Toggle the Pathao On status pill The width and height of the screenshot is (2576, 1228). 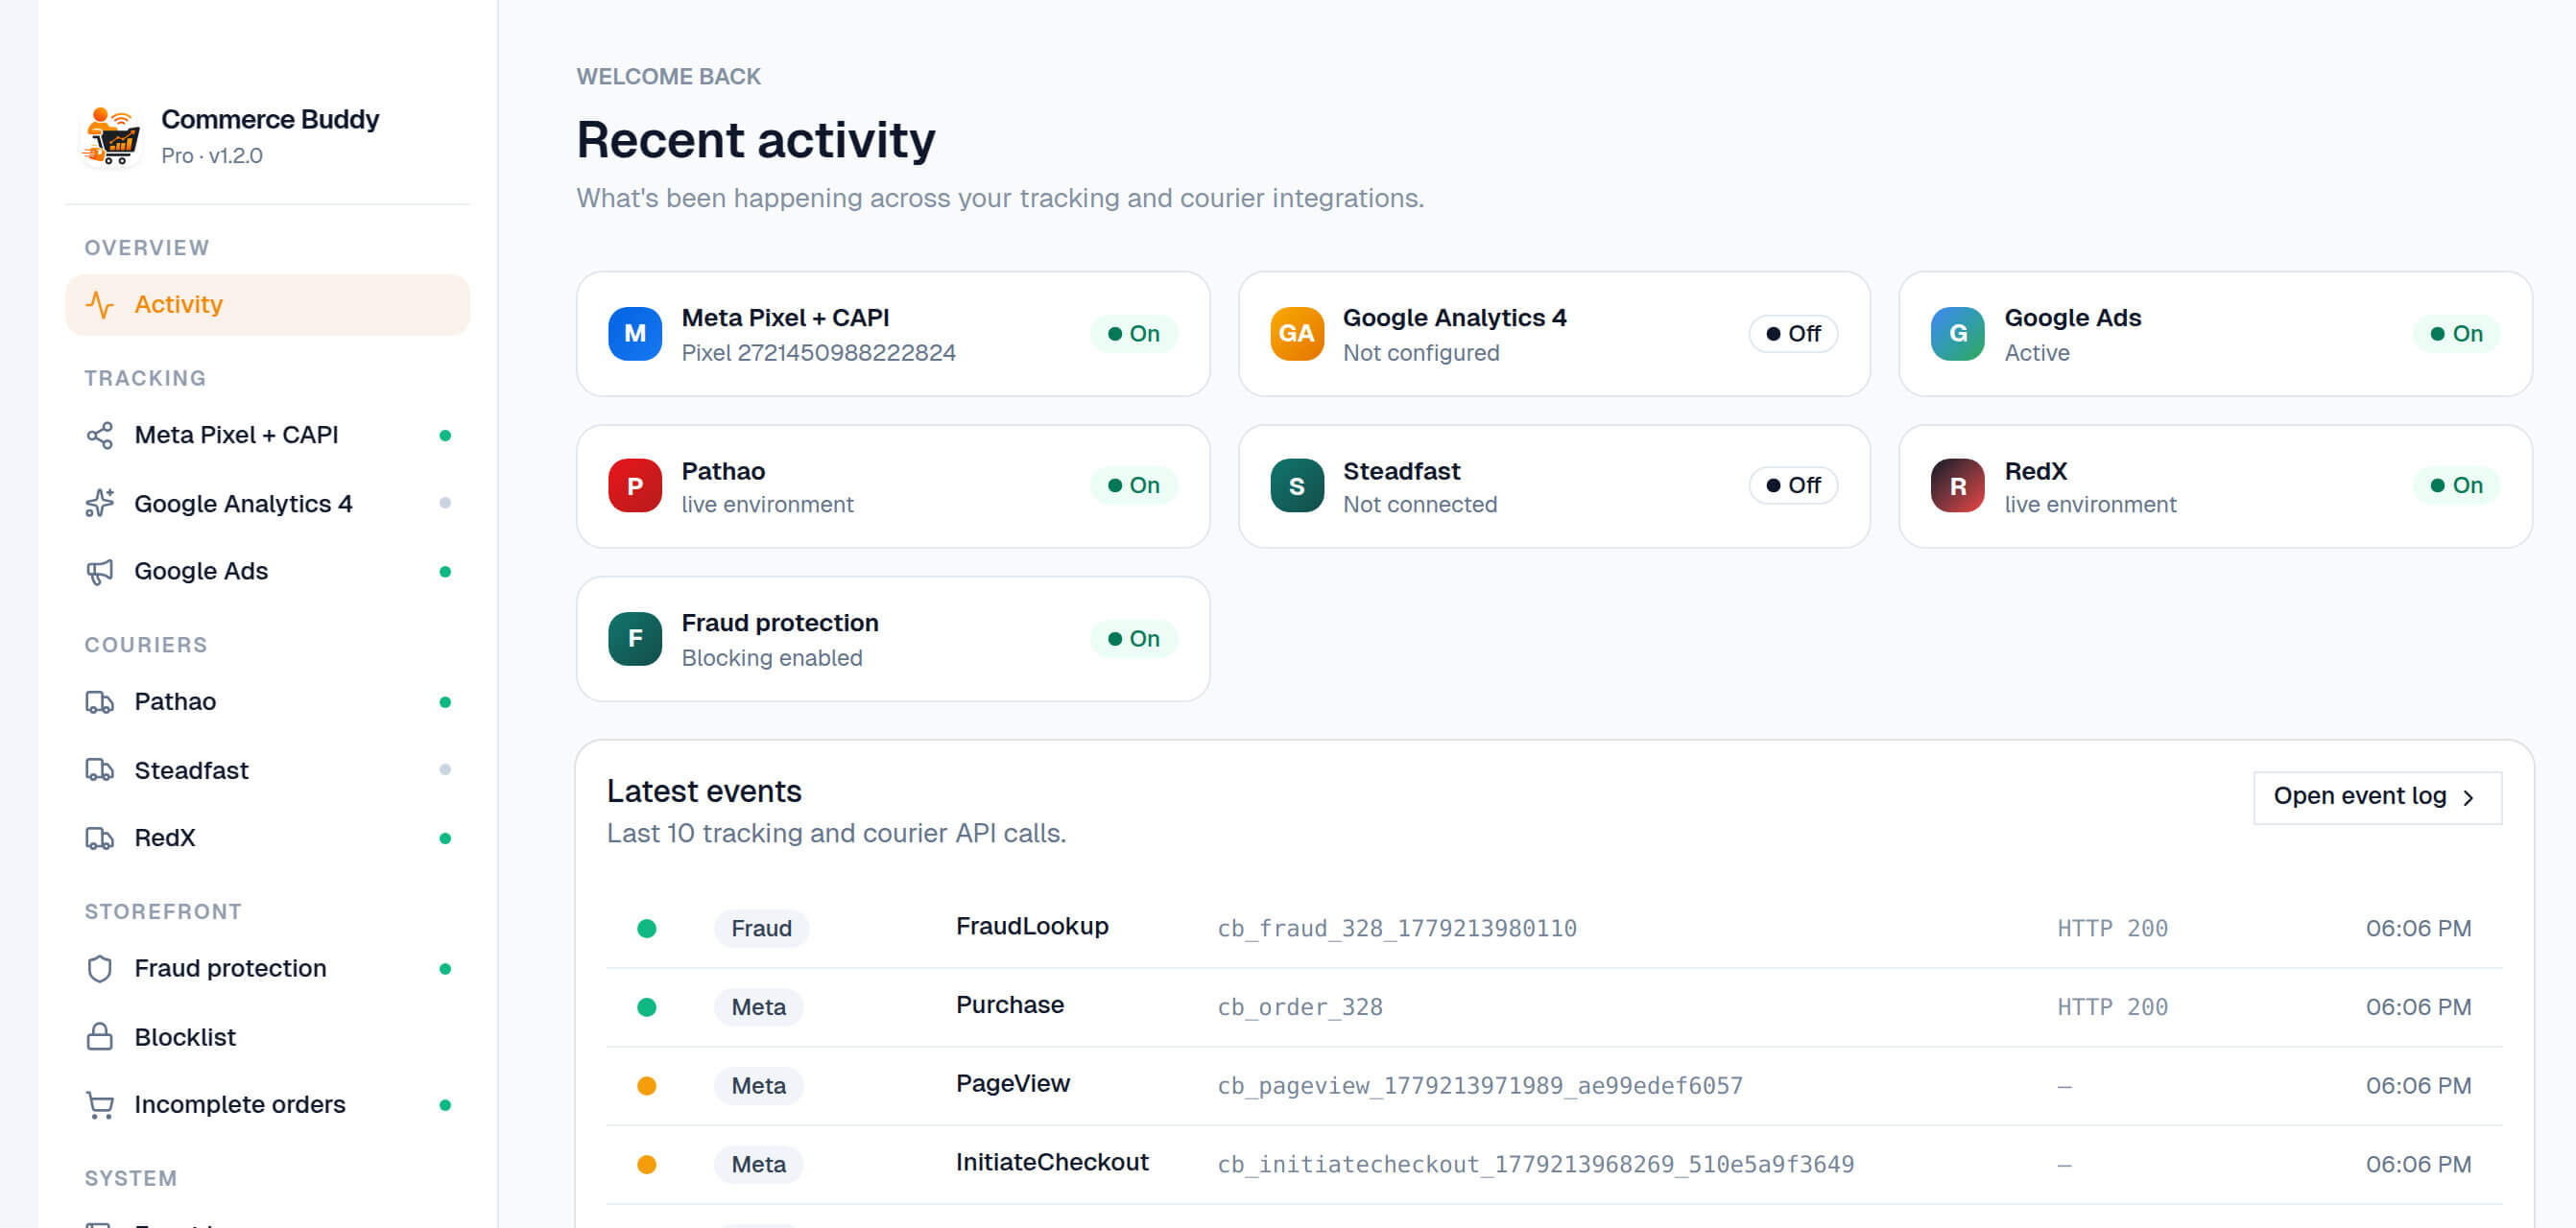[x=1133, y=485]
